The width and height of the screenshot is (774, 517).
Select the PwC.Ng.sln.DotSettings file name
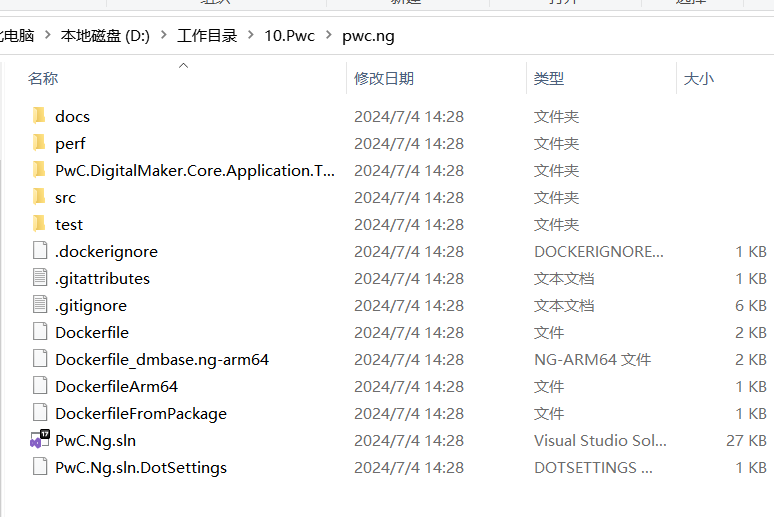(x=141, y=468)
